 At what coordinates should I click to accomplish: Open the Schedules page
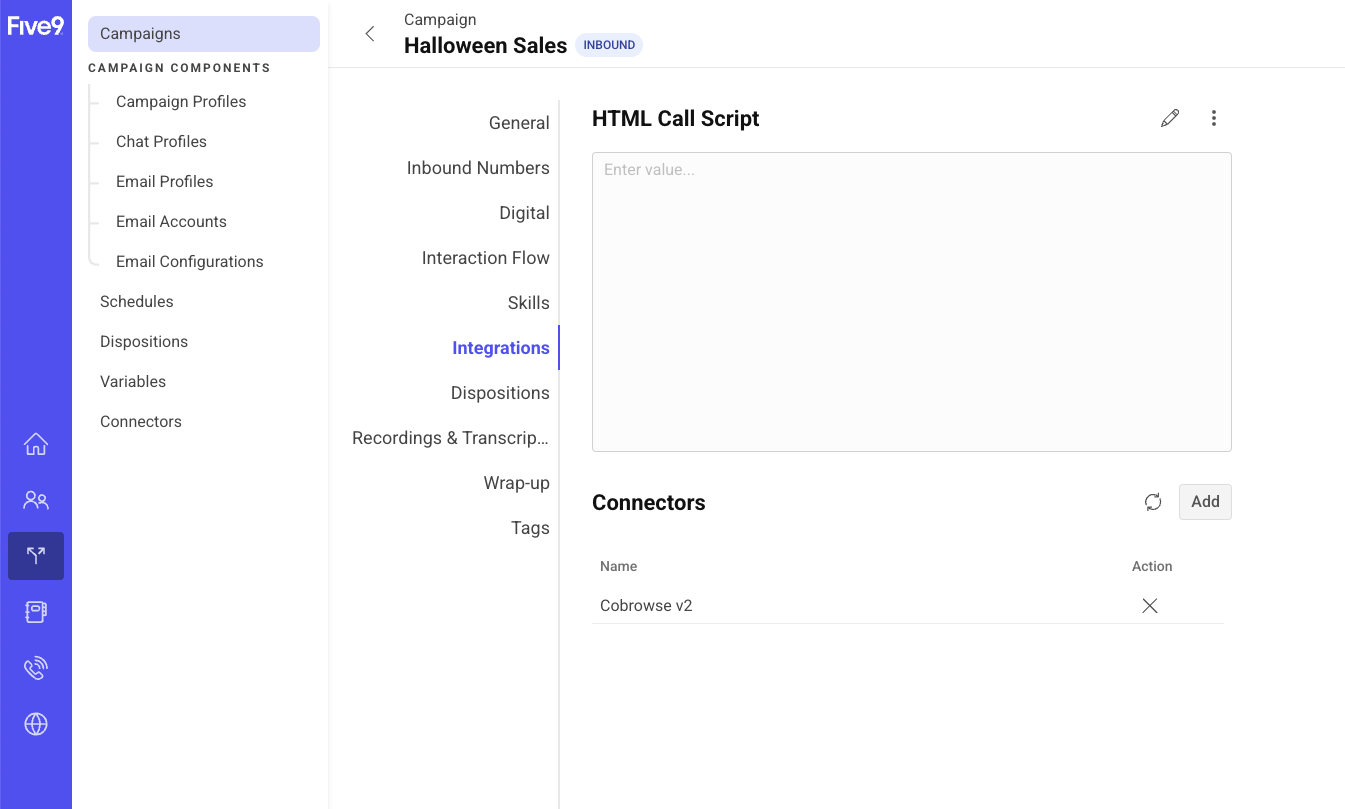tap(137, 302)
